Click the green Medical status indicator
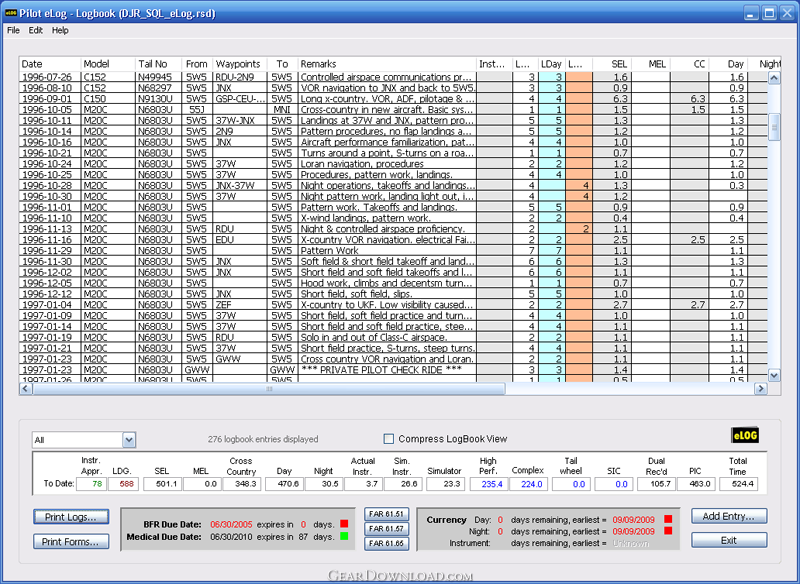800x584 pixels. pyautogui.click(x=344, y=536)
